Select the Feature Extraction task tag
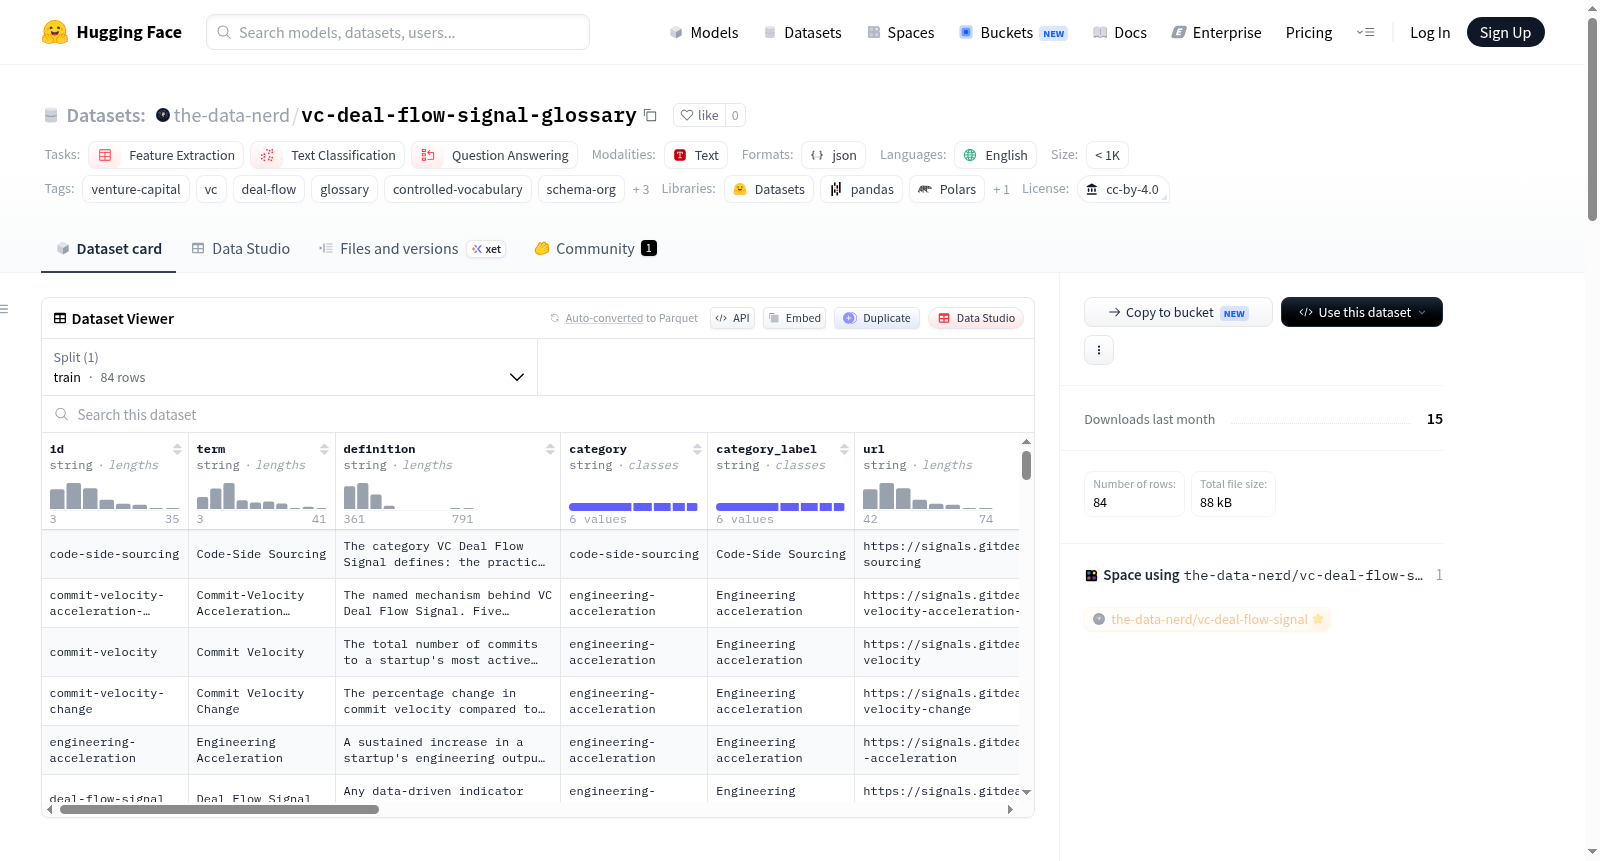Image resolution: width=1600 pixels, height=861 pixels. (166, 155)
